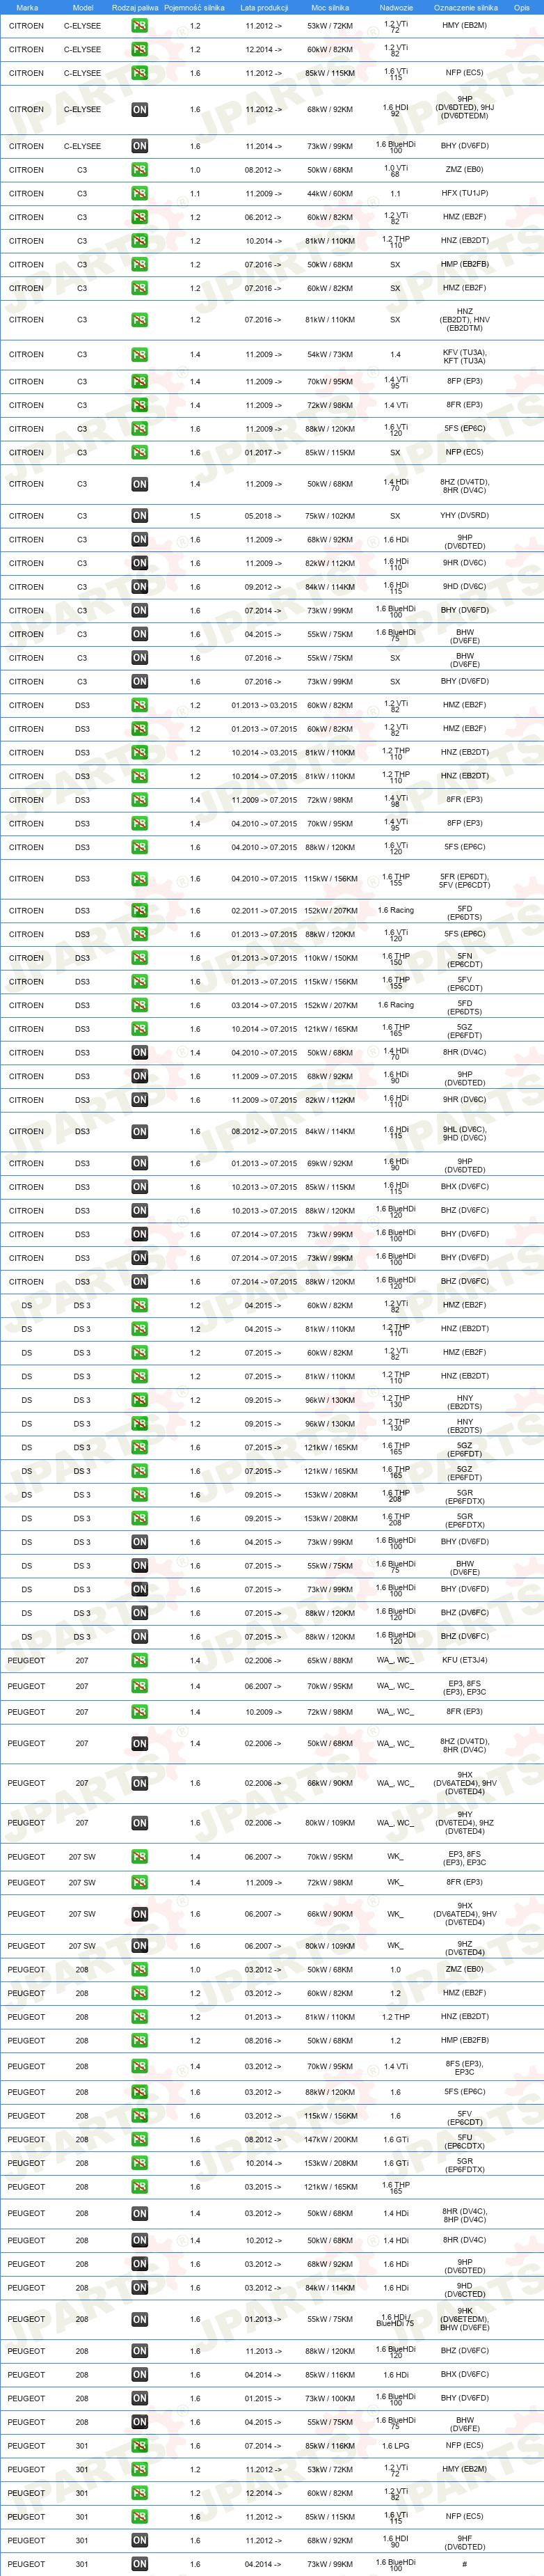Click diesel icon for Peugeot 208 9HK row

139,2319
